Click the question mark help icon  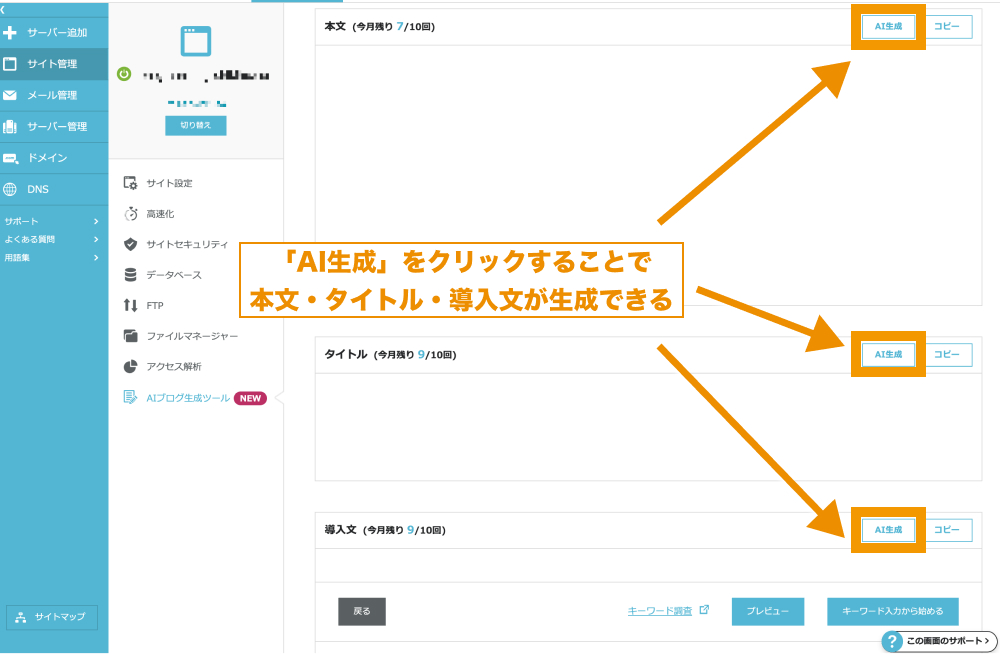892,641
